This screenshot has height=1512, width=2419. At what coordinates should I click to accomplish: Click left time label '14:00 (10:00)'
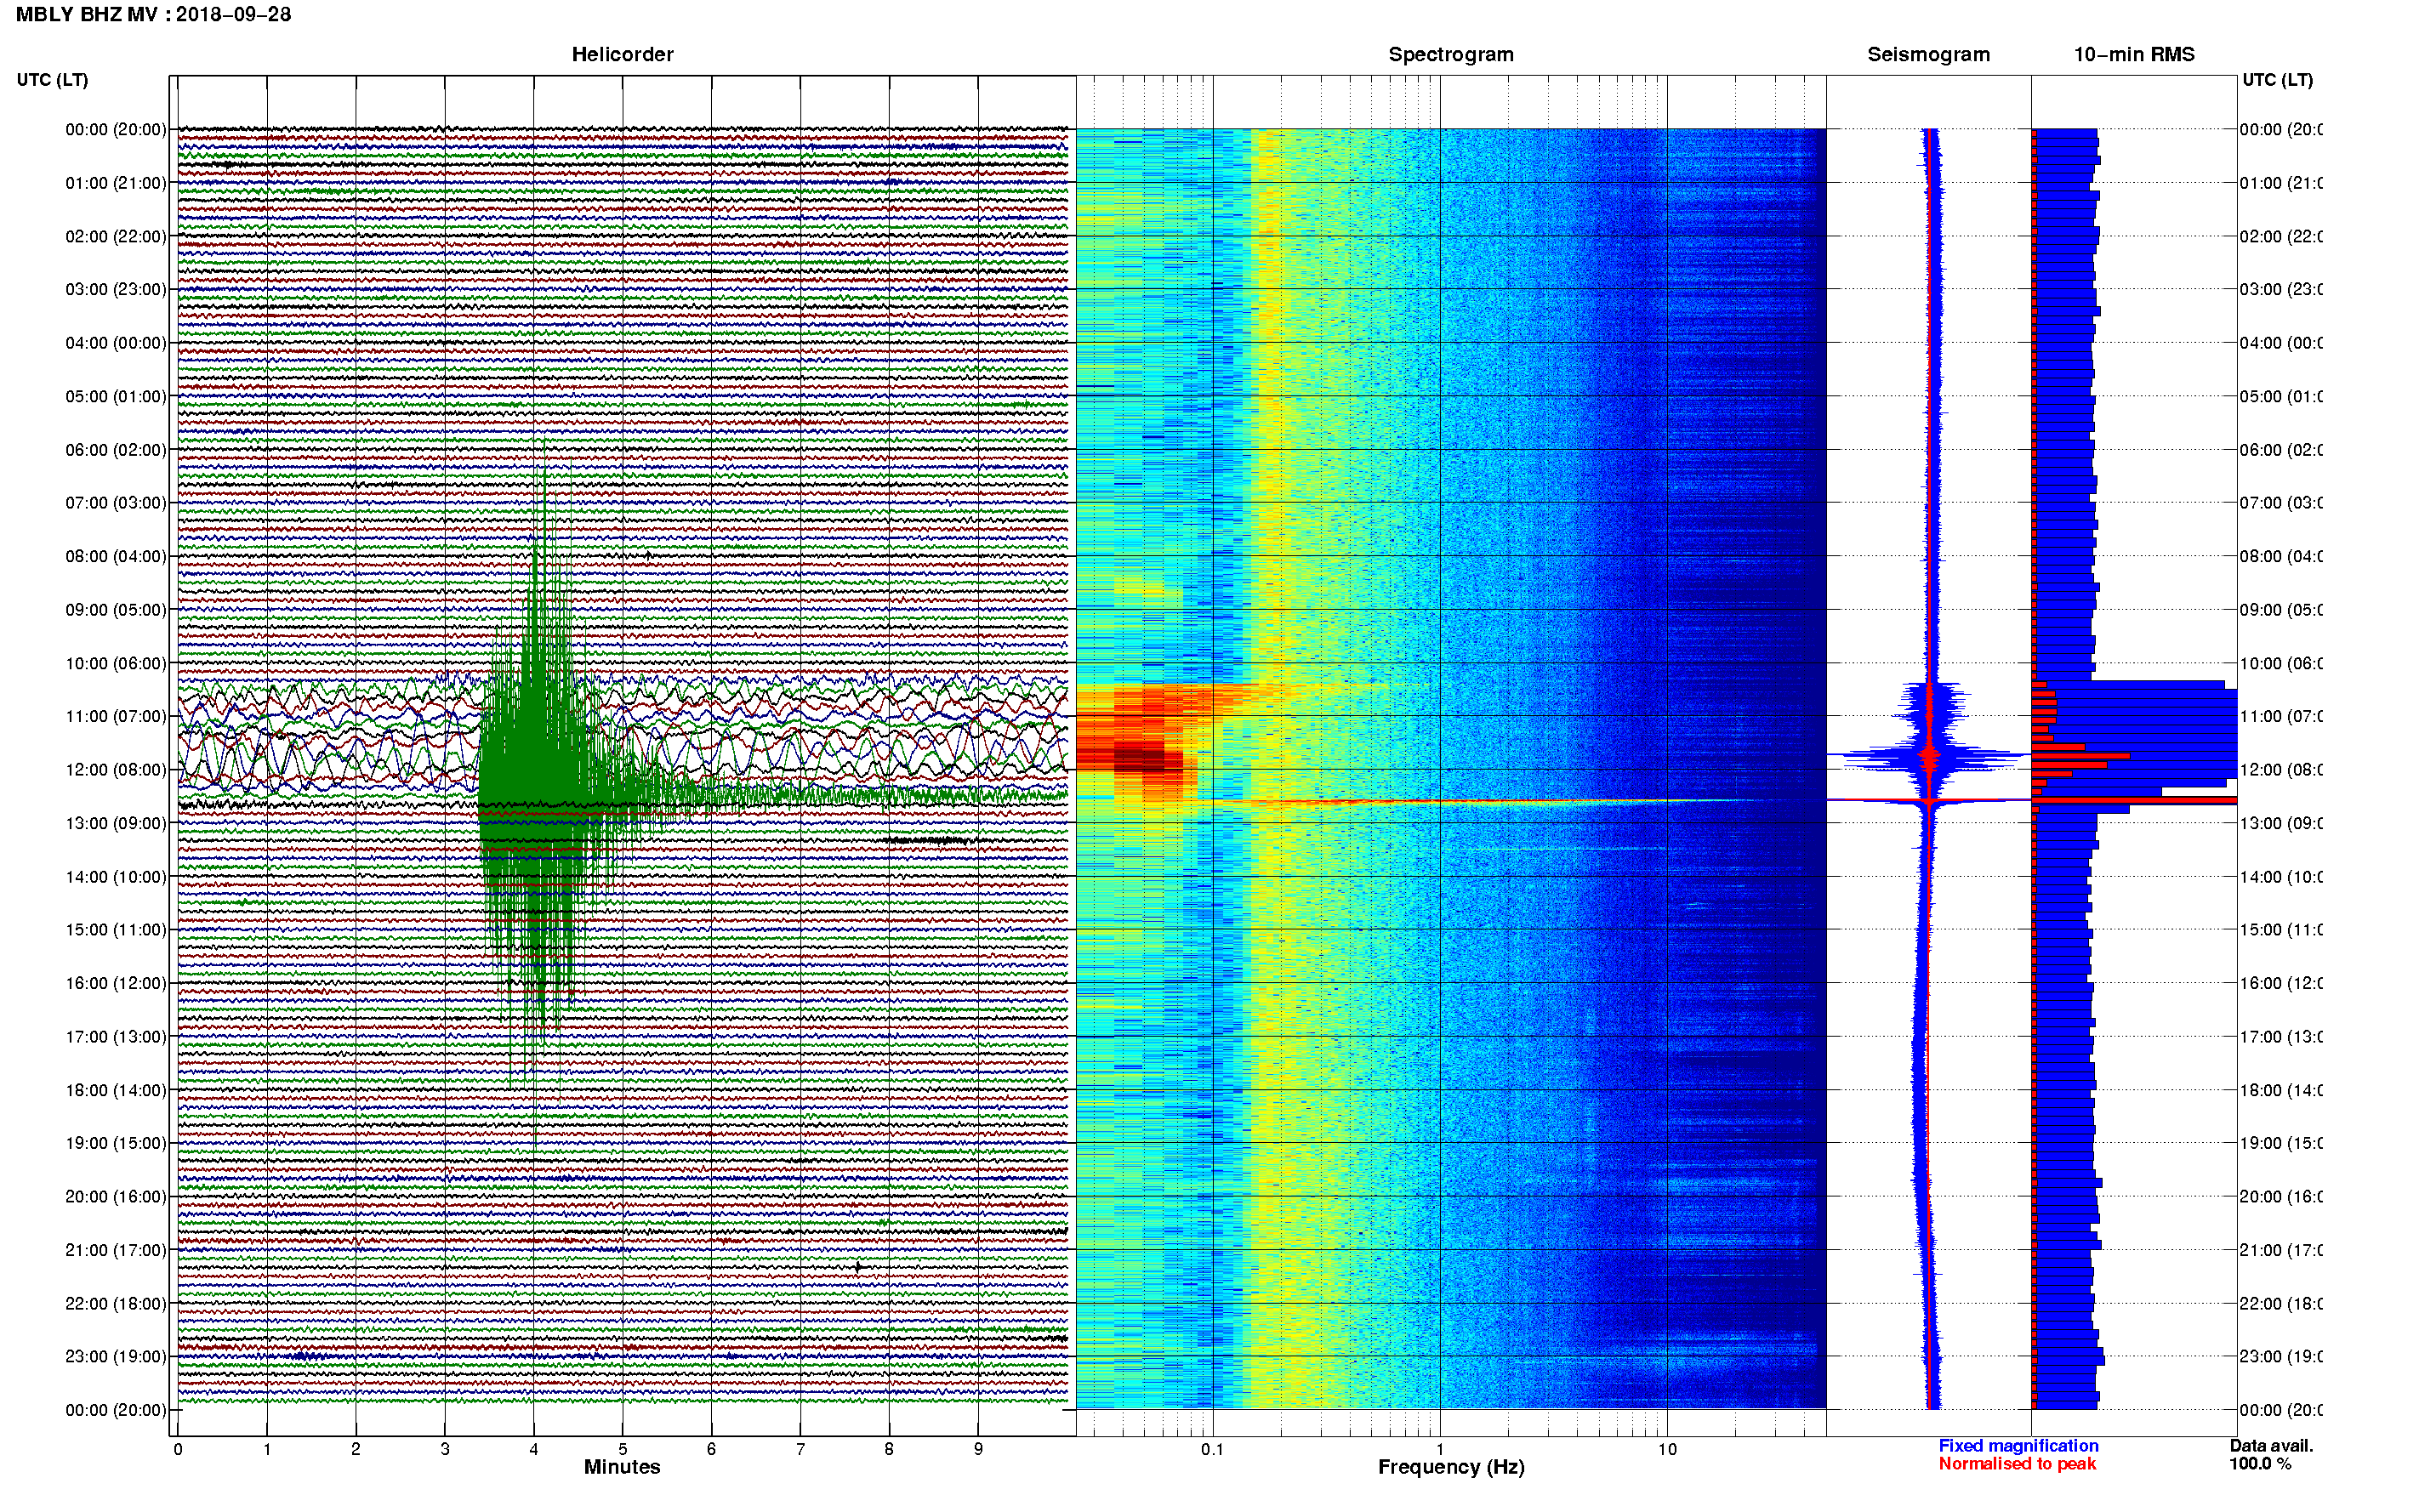tap(116, 877)
